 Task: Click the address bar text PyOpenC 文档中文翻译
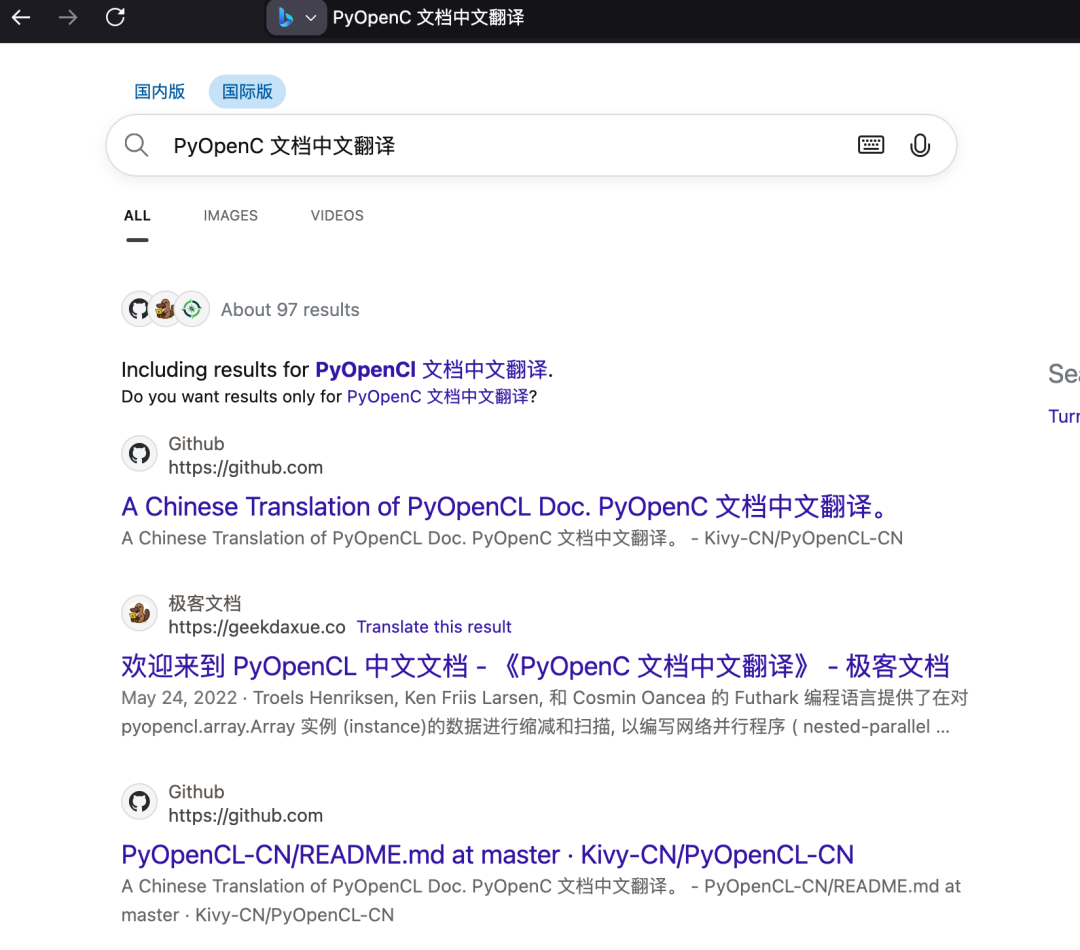pyautogui.click(x=428, y=17)
